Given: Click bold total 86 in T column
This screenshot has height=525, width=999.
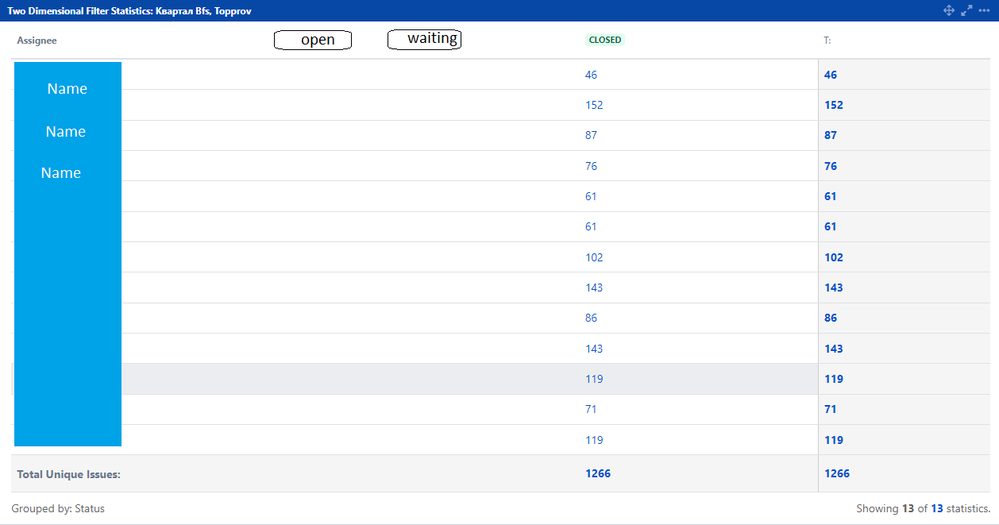Looking at the screenshot, I should tap(830, 318).
